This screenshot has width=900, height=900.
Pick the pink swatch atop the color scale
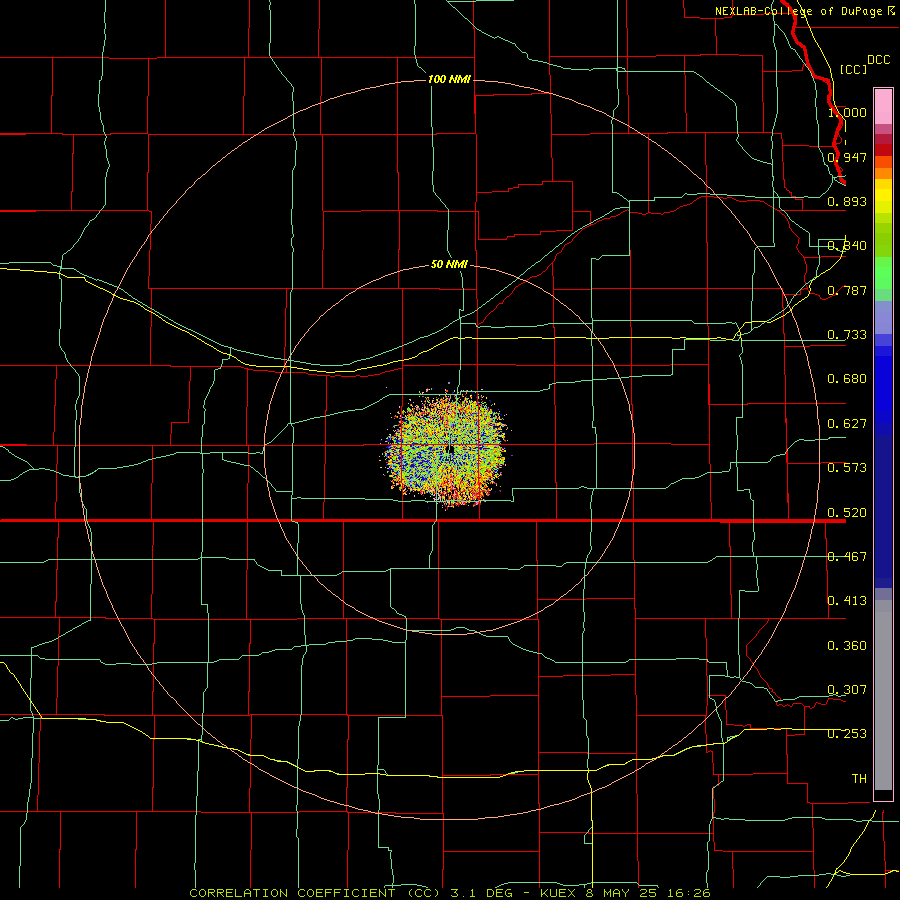tap(883, 107)
